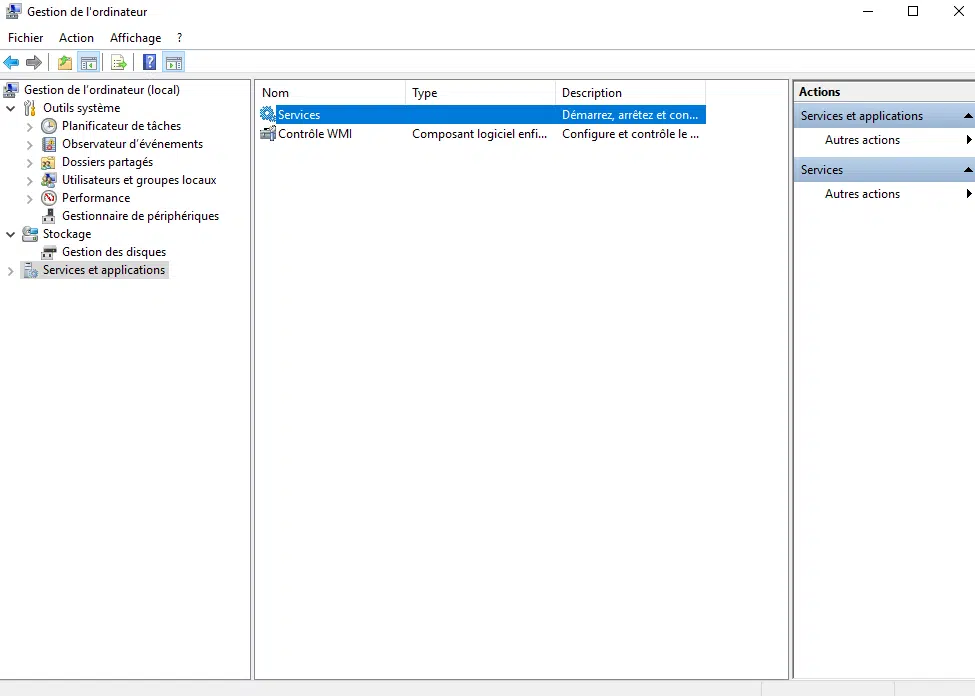Click the Observateur d'événements icon
Image resolution: width=975 pixels, height=696 pixels.
point(49,144)
